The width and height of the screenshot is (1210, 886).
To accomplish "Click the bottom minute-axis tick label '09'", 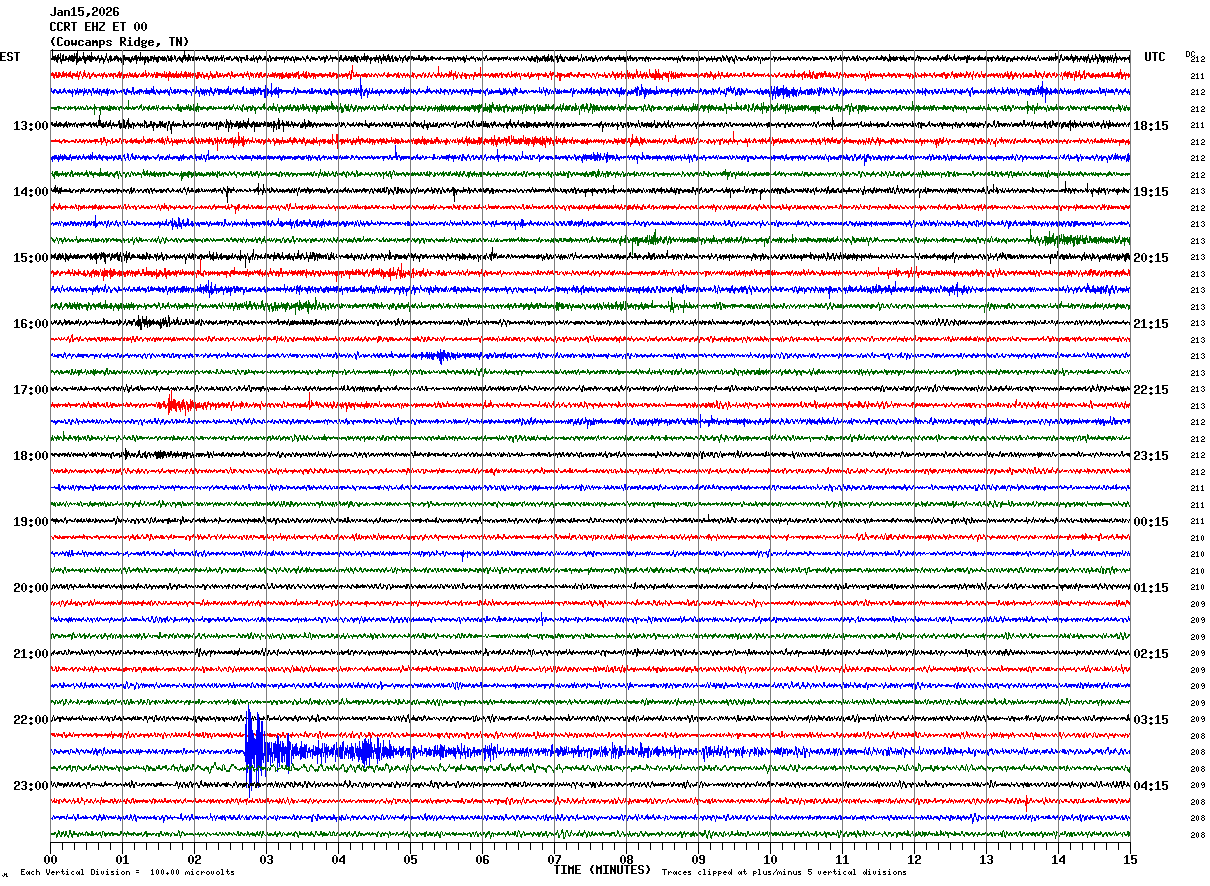I will tap(698, 859).
